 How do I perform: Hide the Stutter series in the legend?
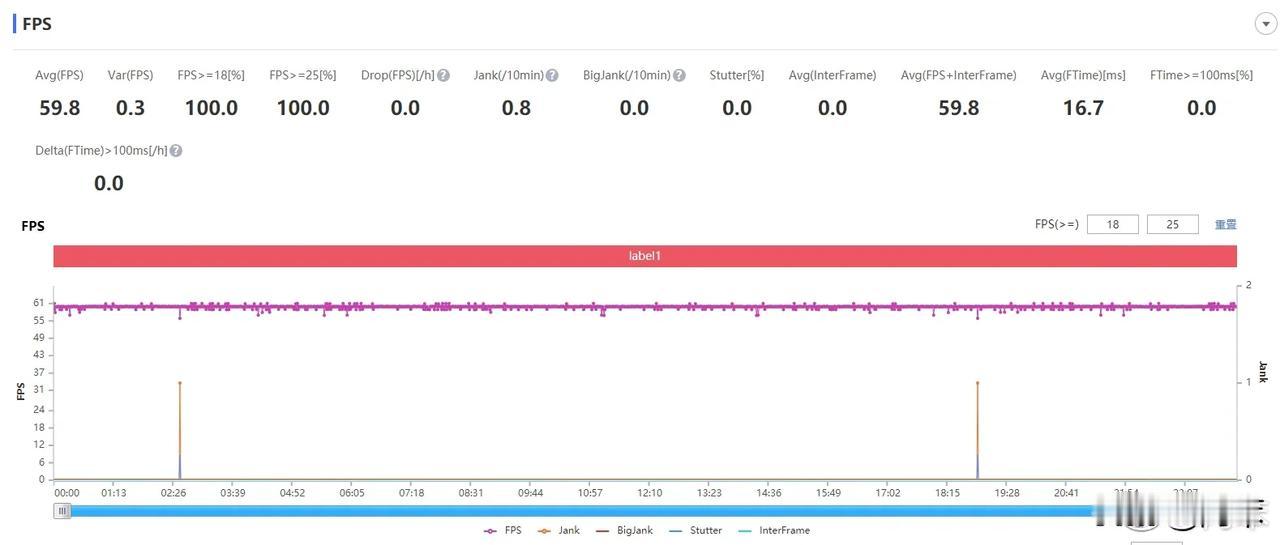click(x=695, y=530)
